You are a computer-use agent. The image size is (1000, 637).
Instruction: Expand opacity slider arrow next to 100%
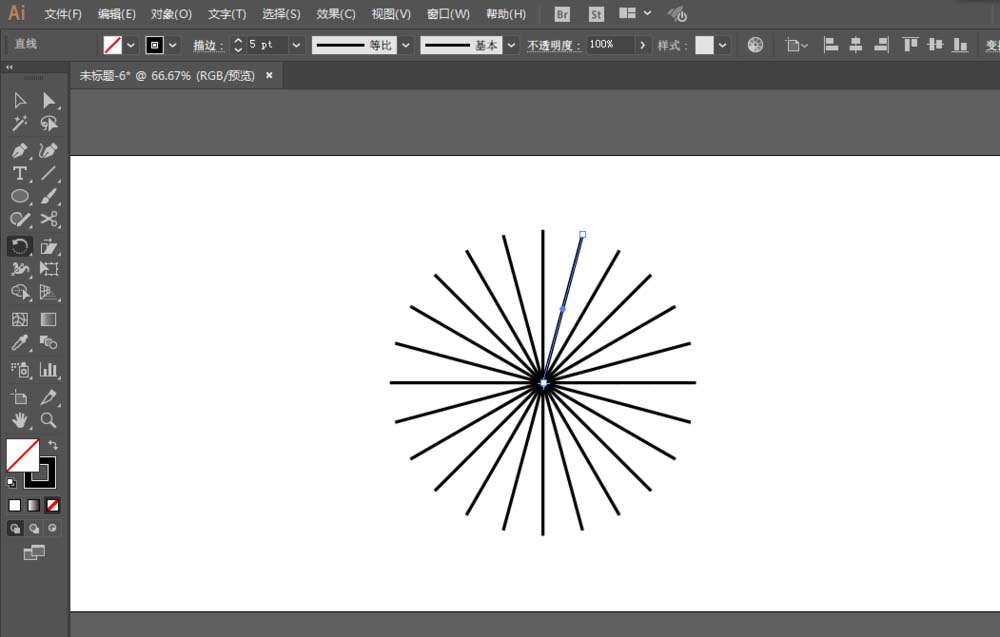click(642, 45)
